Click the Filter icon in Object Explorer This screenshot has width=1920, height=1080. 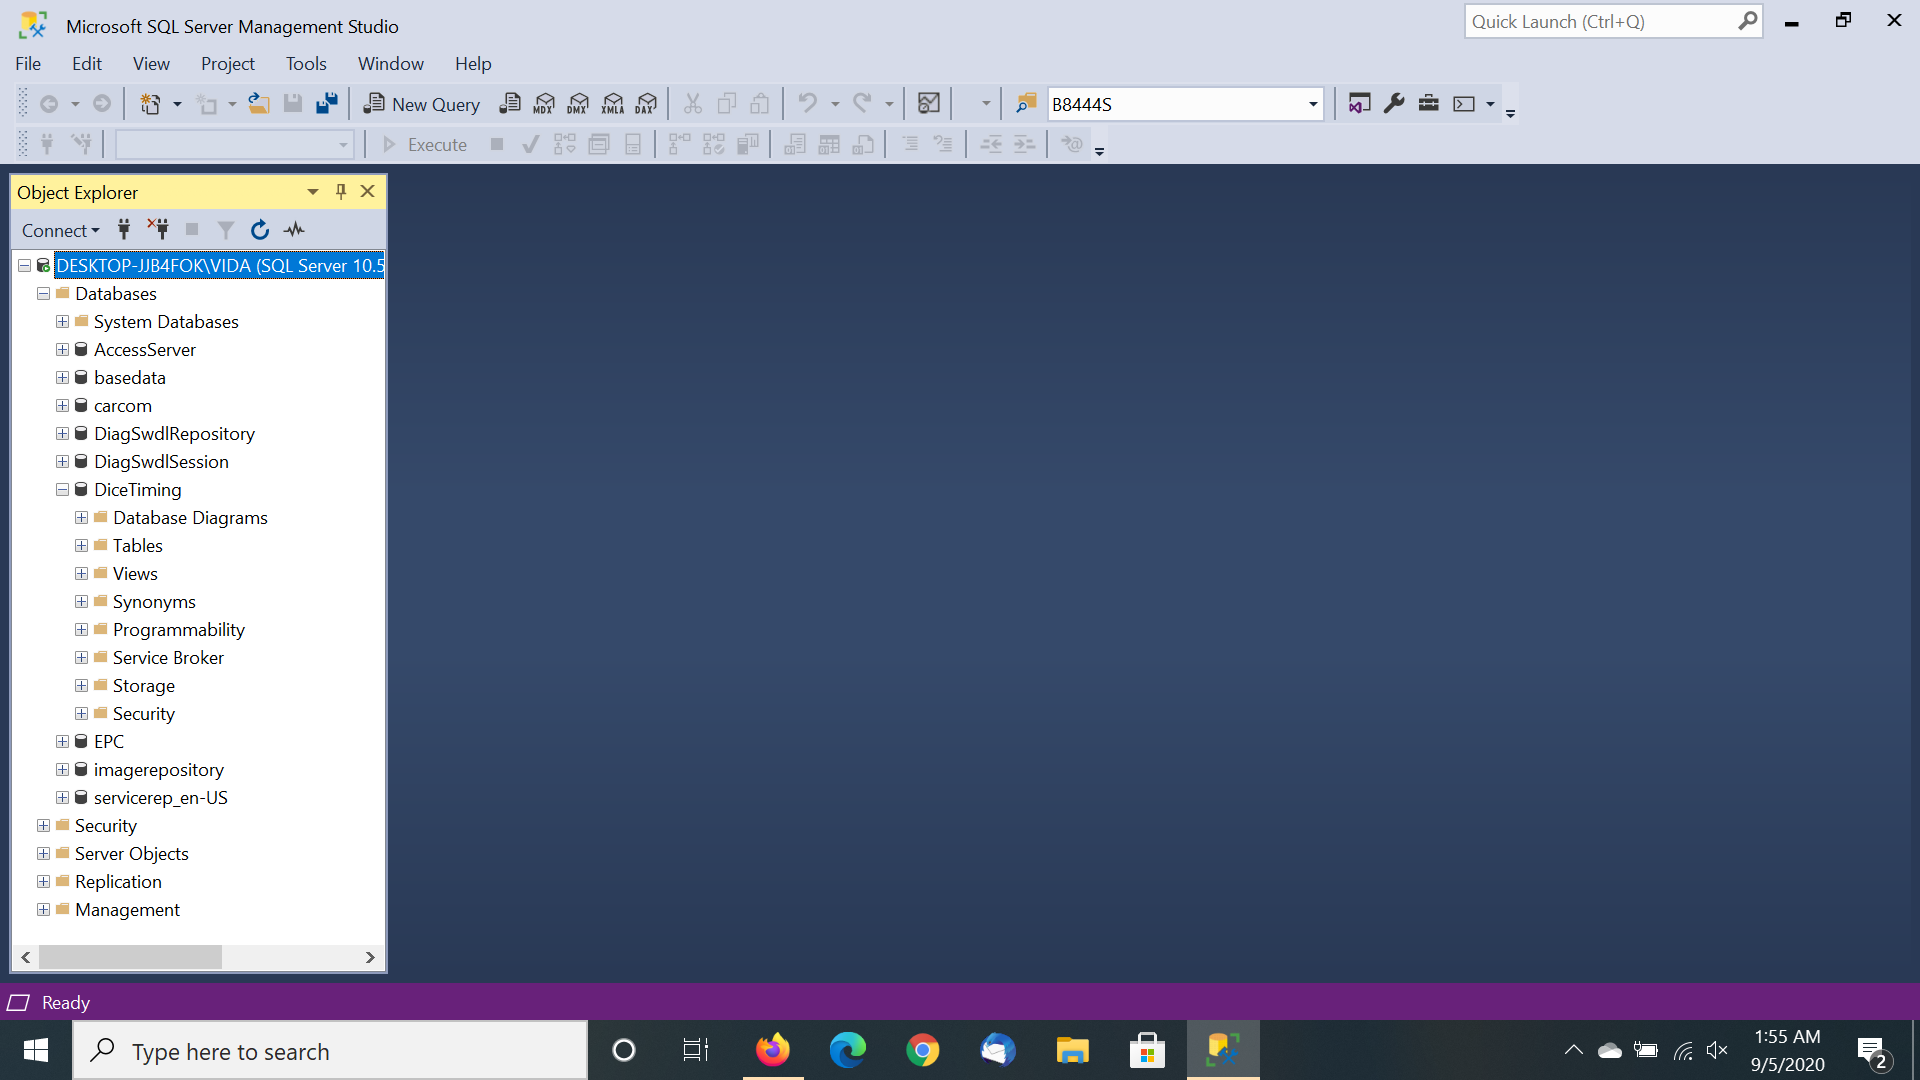pos(226,230)
